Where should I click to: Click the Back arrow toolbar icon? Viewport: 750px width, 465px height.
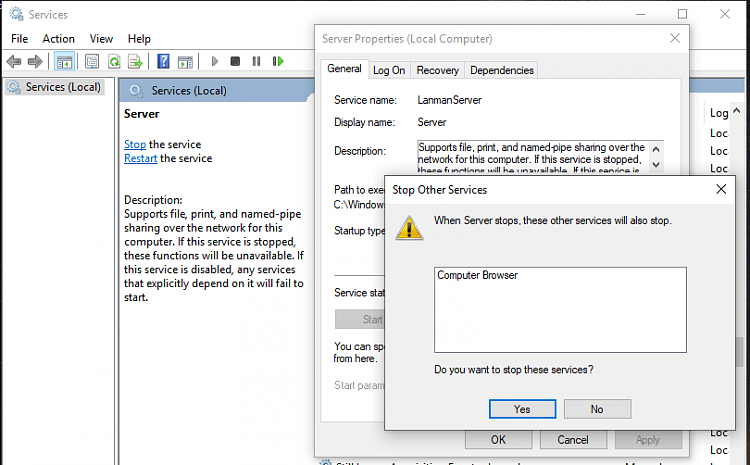pyautogui.click(x=14, y=61)
